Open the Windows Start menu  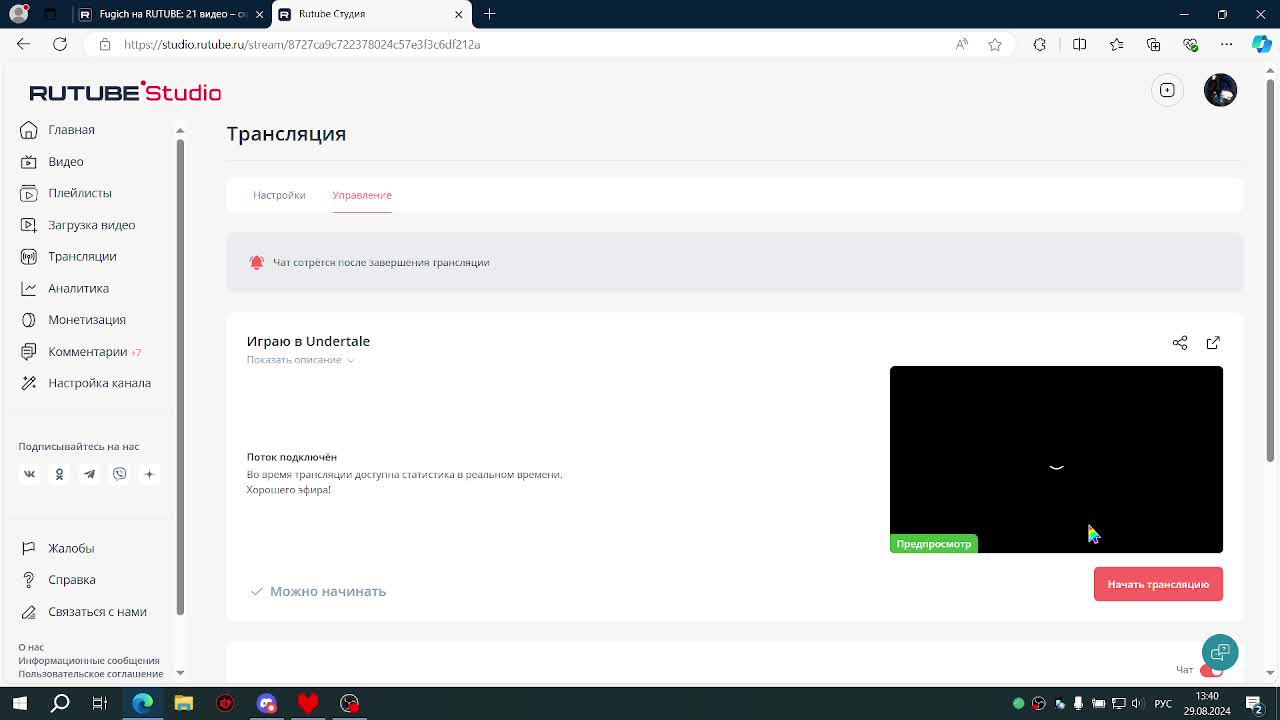tap(20, 703)
